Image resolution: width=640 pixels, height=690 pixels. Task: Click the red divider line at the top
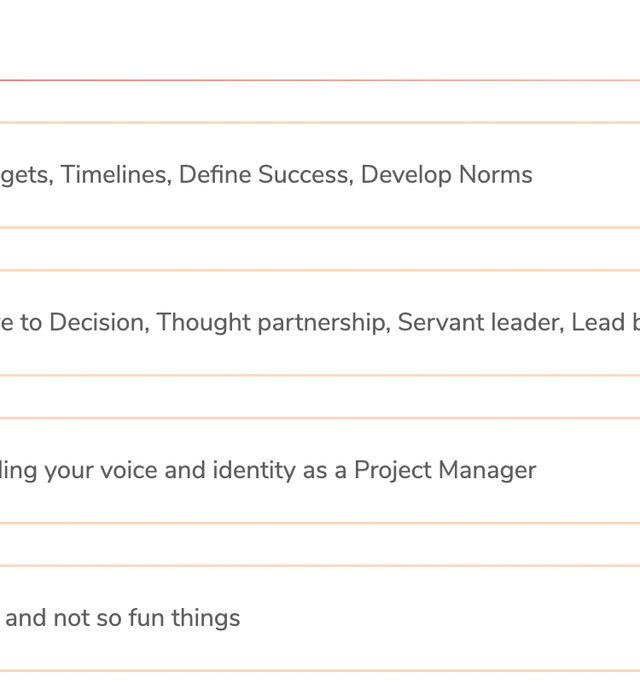pos(320,80)
